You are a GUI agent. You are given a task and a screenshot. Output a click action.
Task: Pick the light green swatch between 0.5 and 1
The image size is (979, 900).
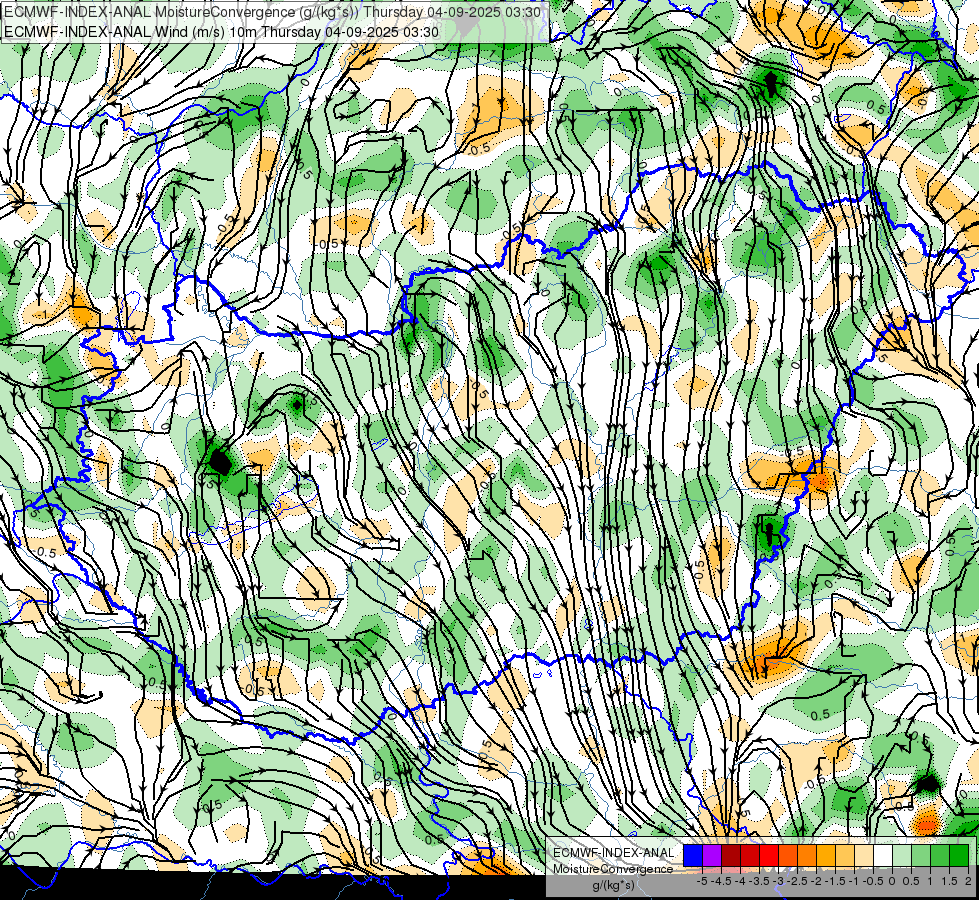(921, 855)
